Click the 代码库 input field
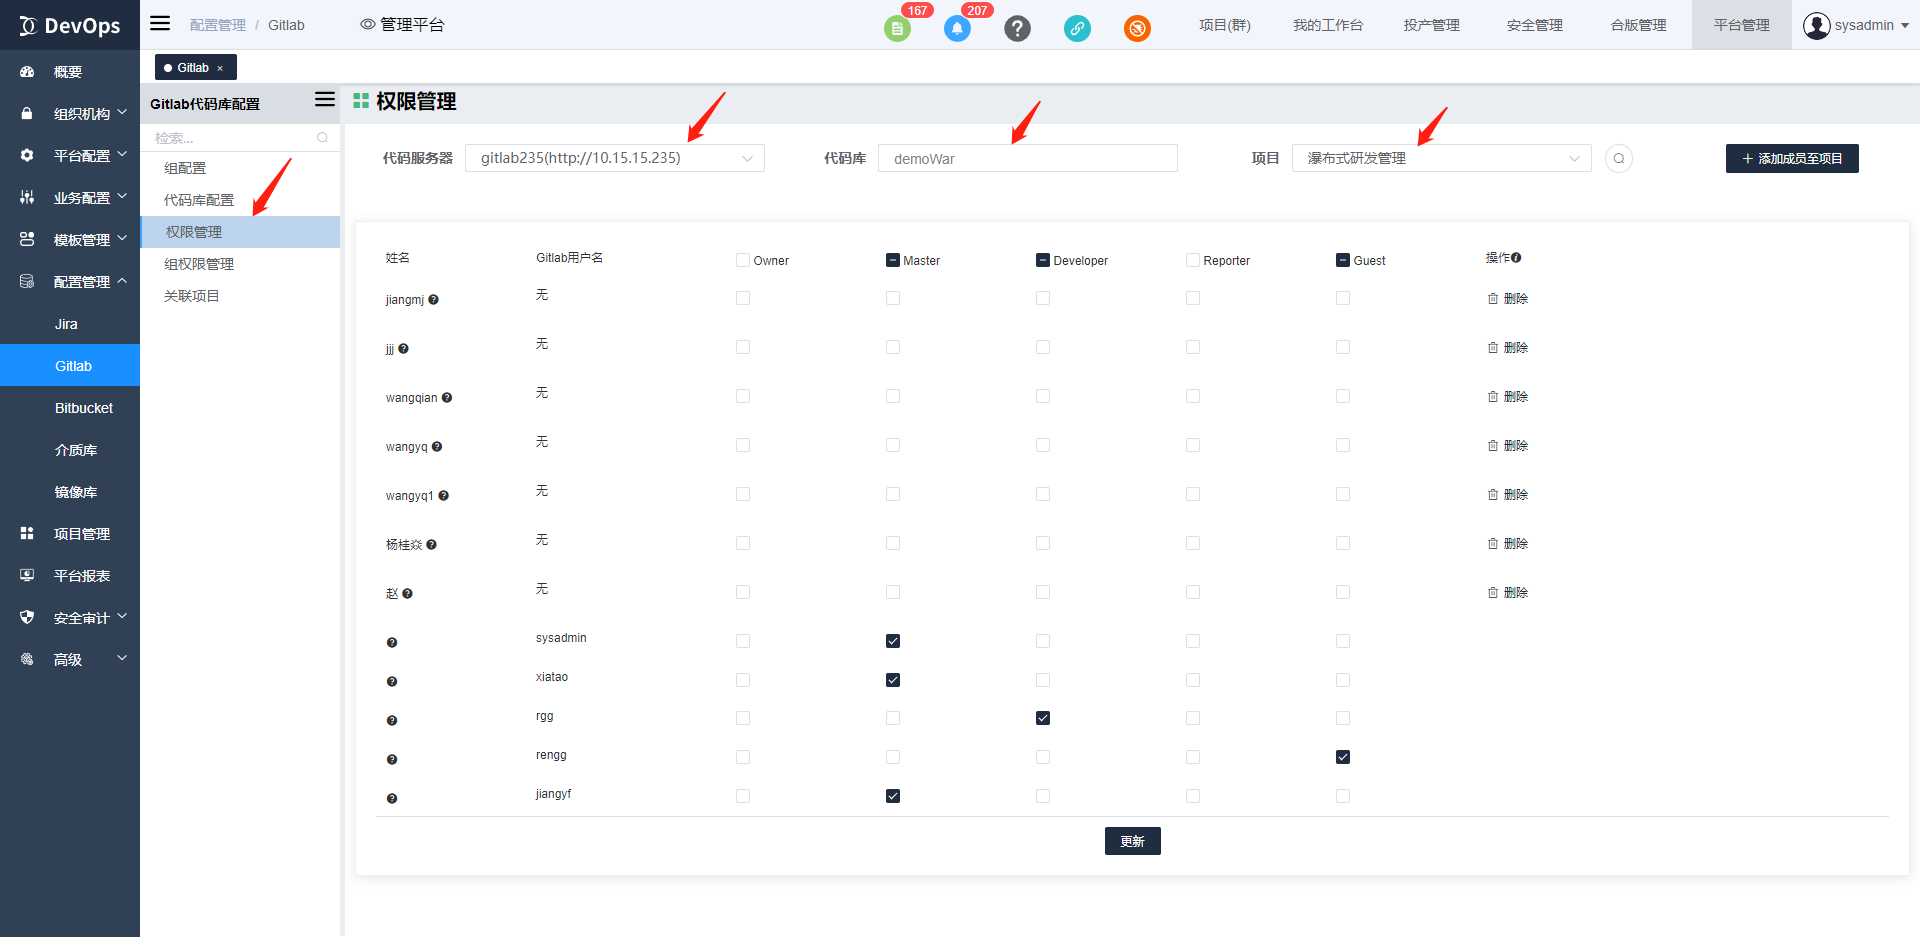The image size is (1920, 937). [1027, 158]
